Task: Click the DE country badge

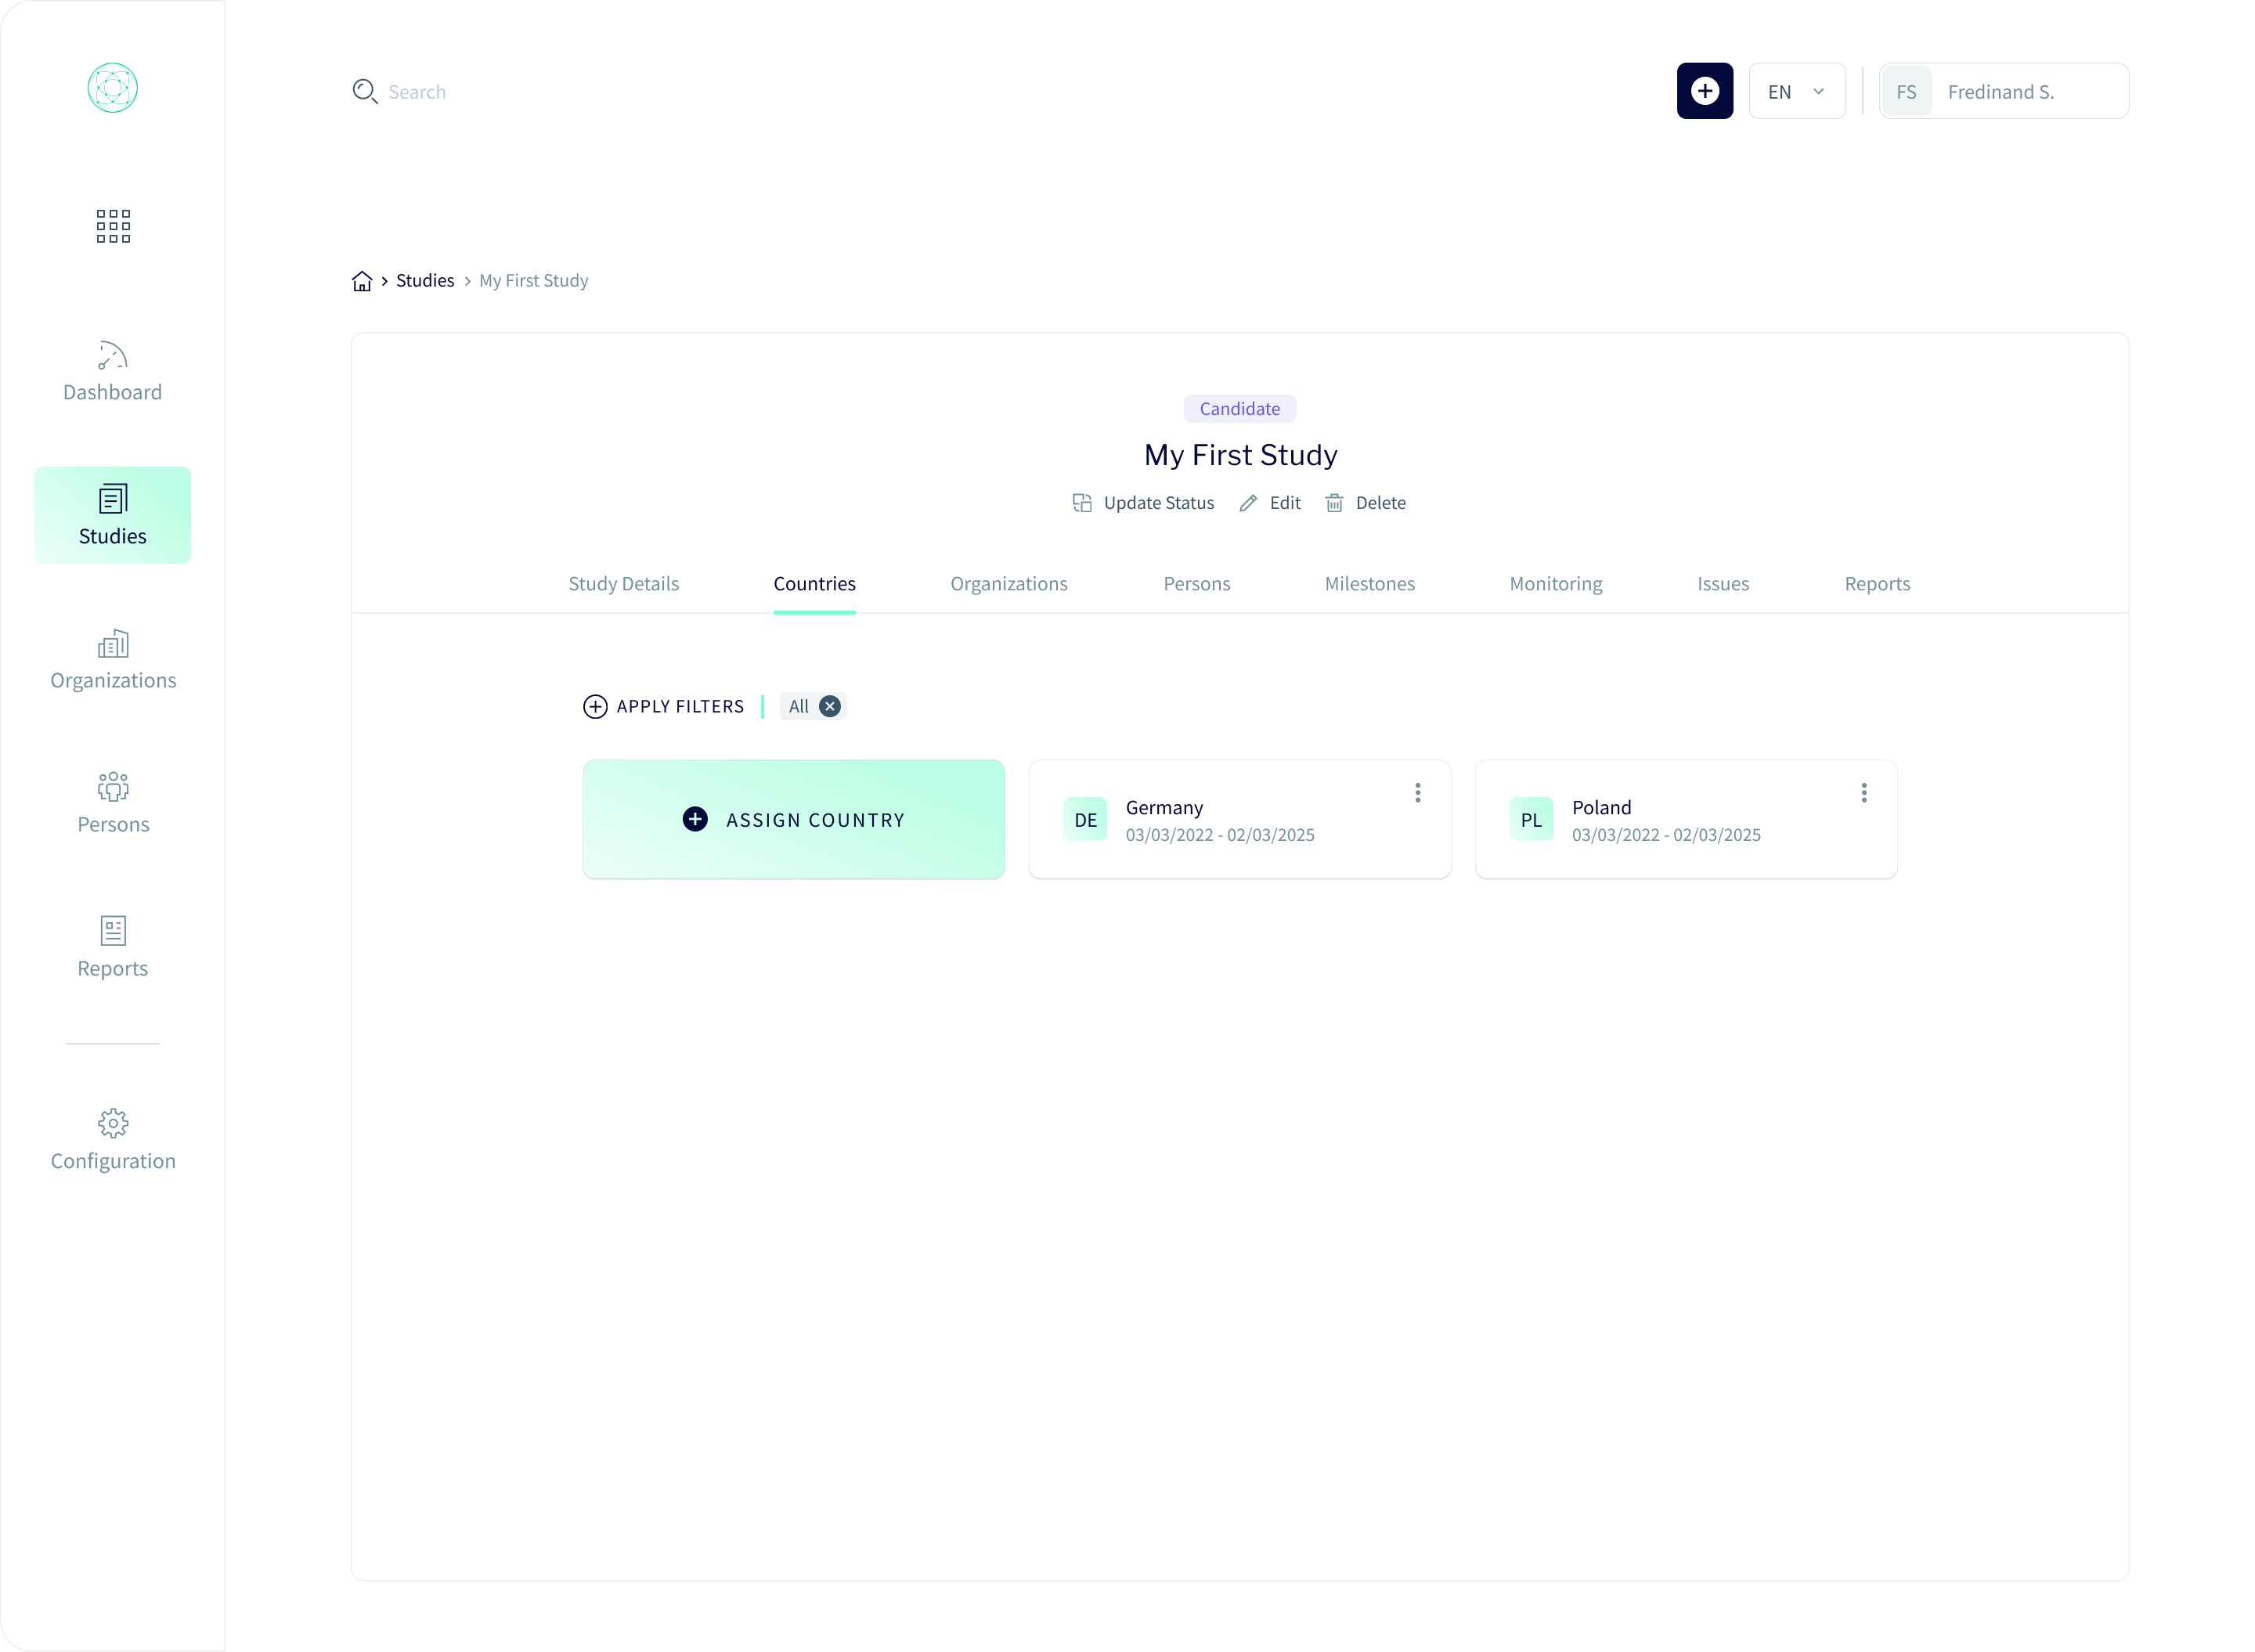Action: point(1085,820)
